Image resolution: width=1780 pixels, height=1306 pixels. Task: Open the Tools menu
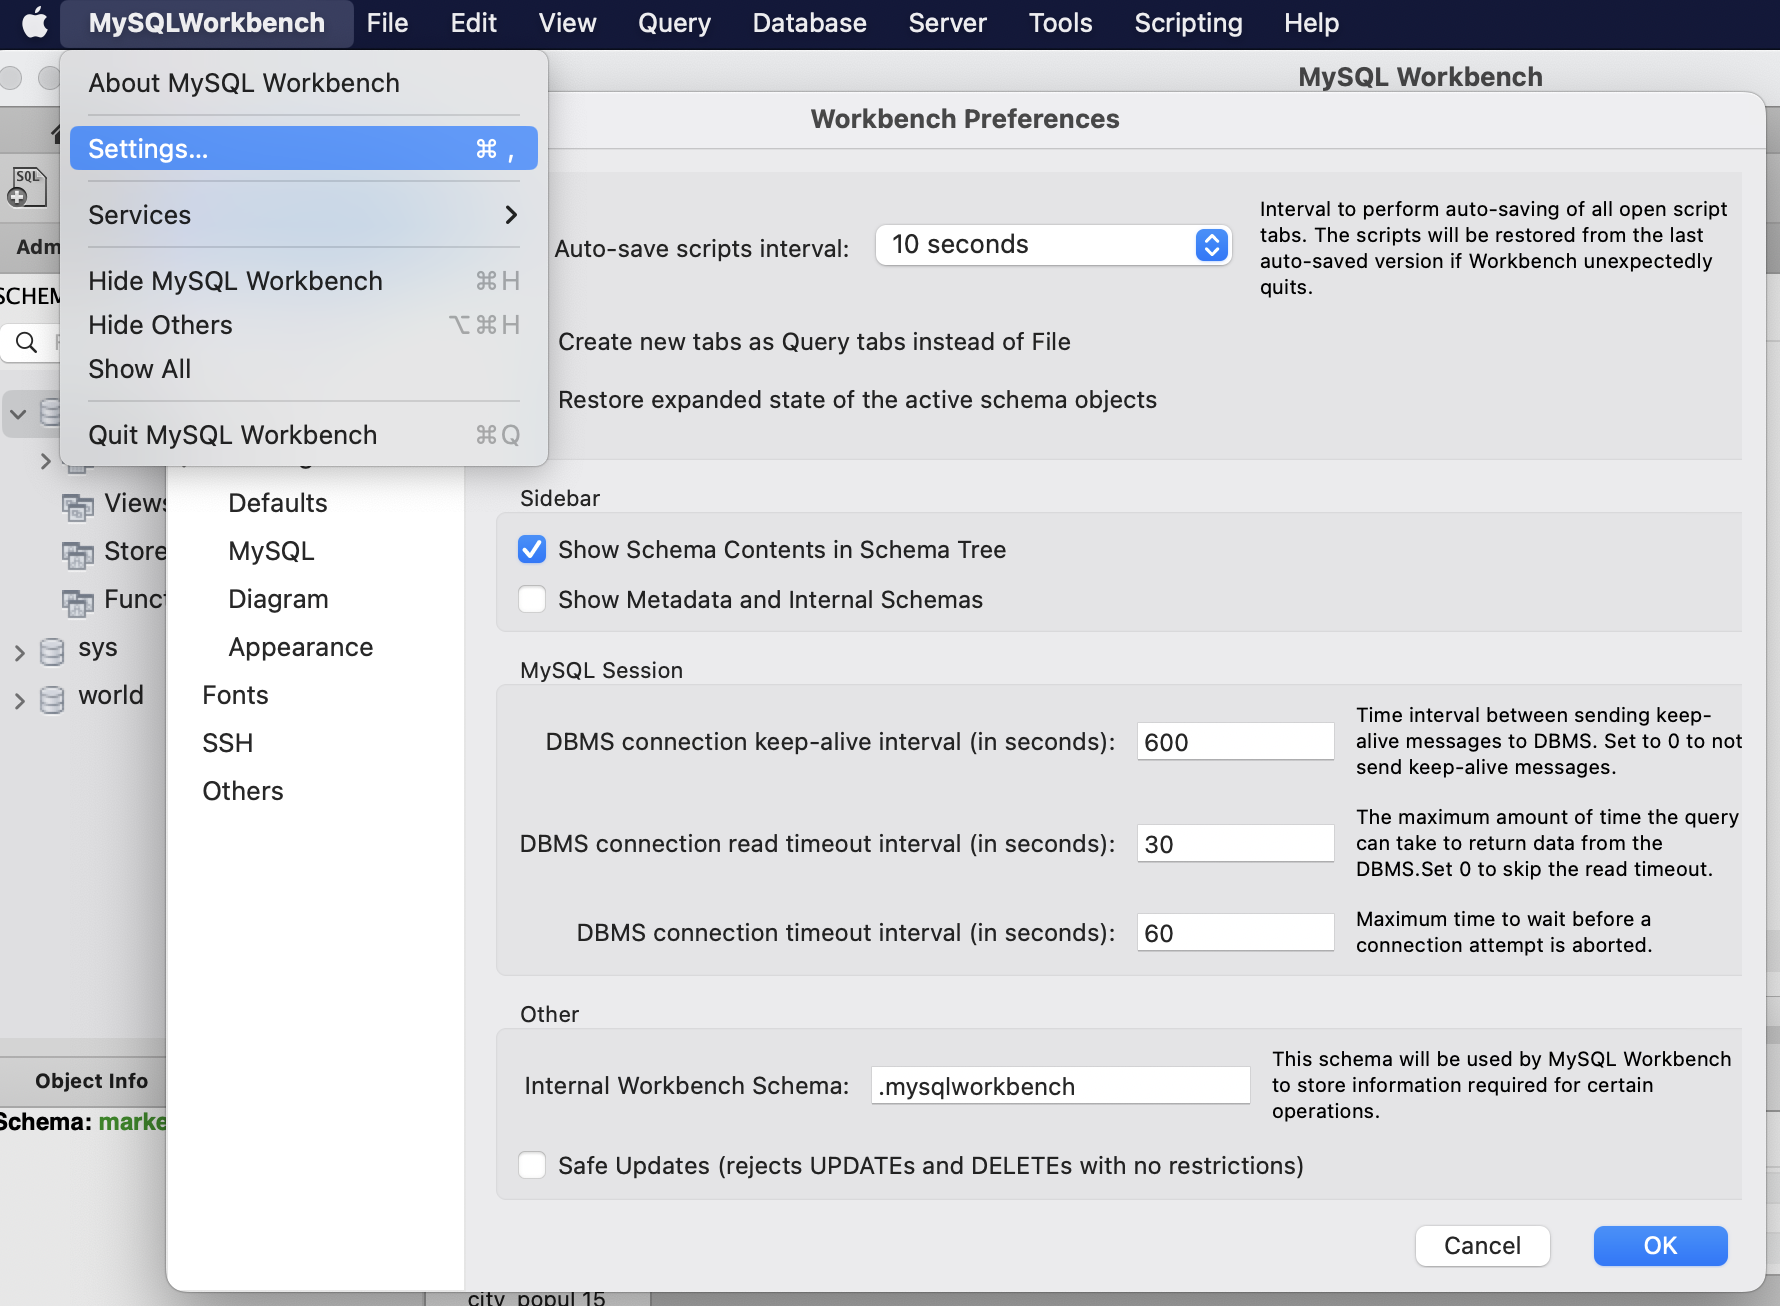click(1060, 23)
